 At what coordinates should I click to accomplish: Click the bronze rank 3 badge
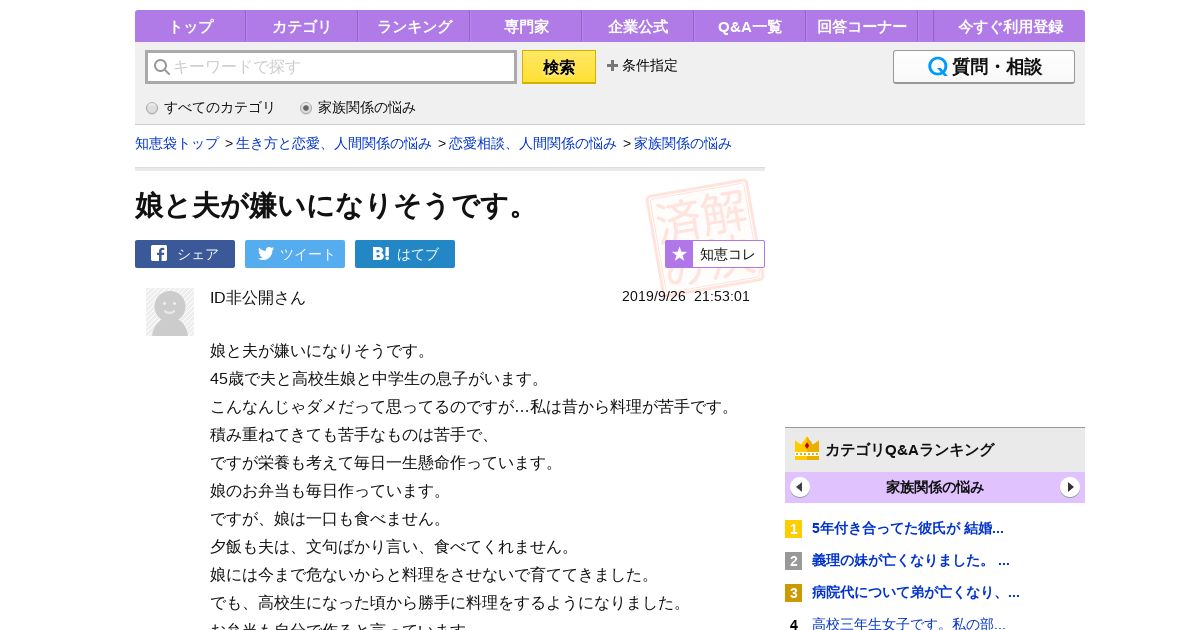click(x=793, y=593)
